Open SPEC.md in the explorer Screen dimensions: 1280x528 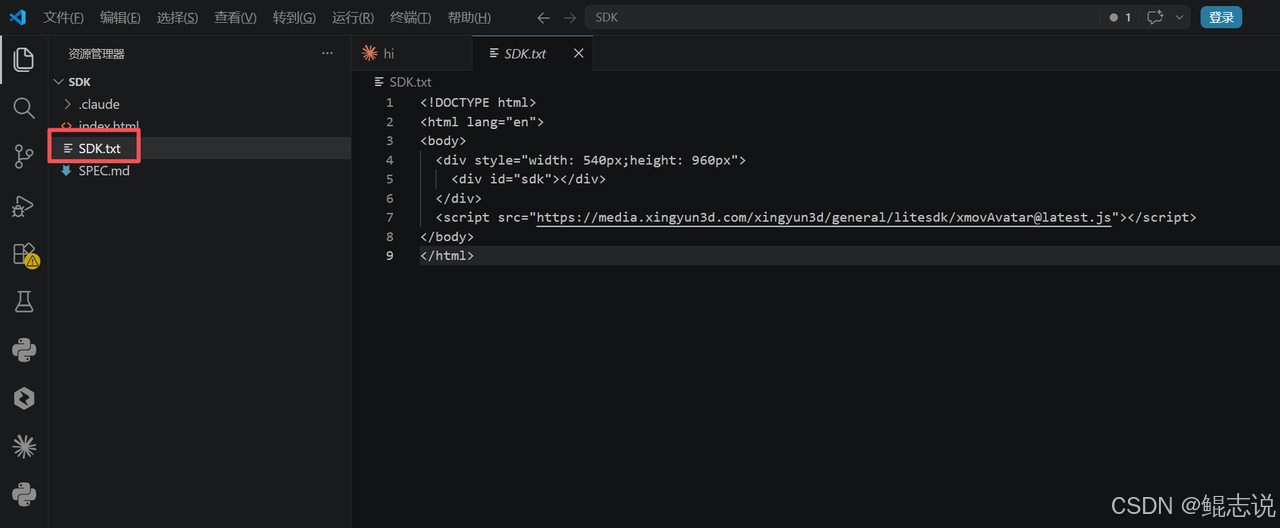200,170
